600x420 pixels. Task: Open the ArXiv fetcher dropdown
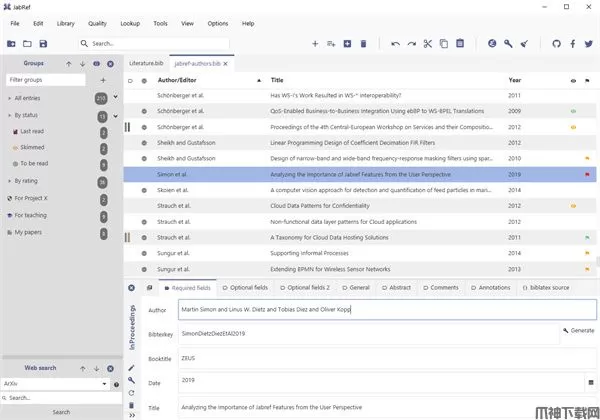tap(104, 384)
